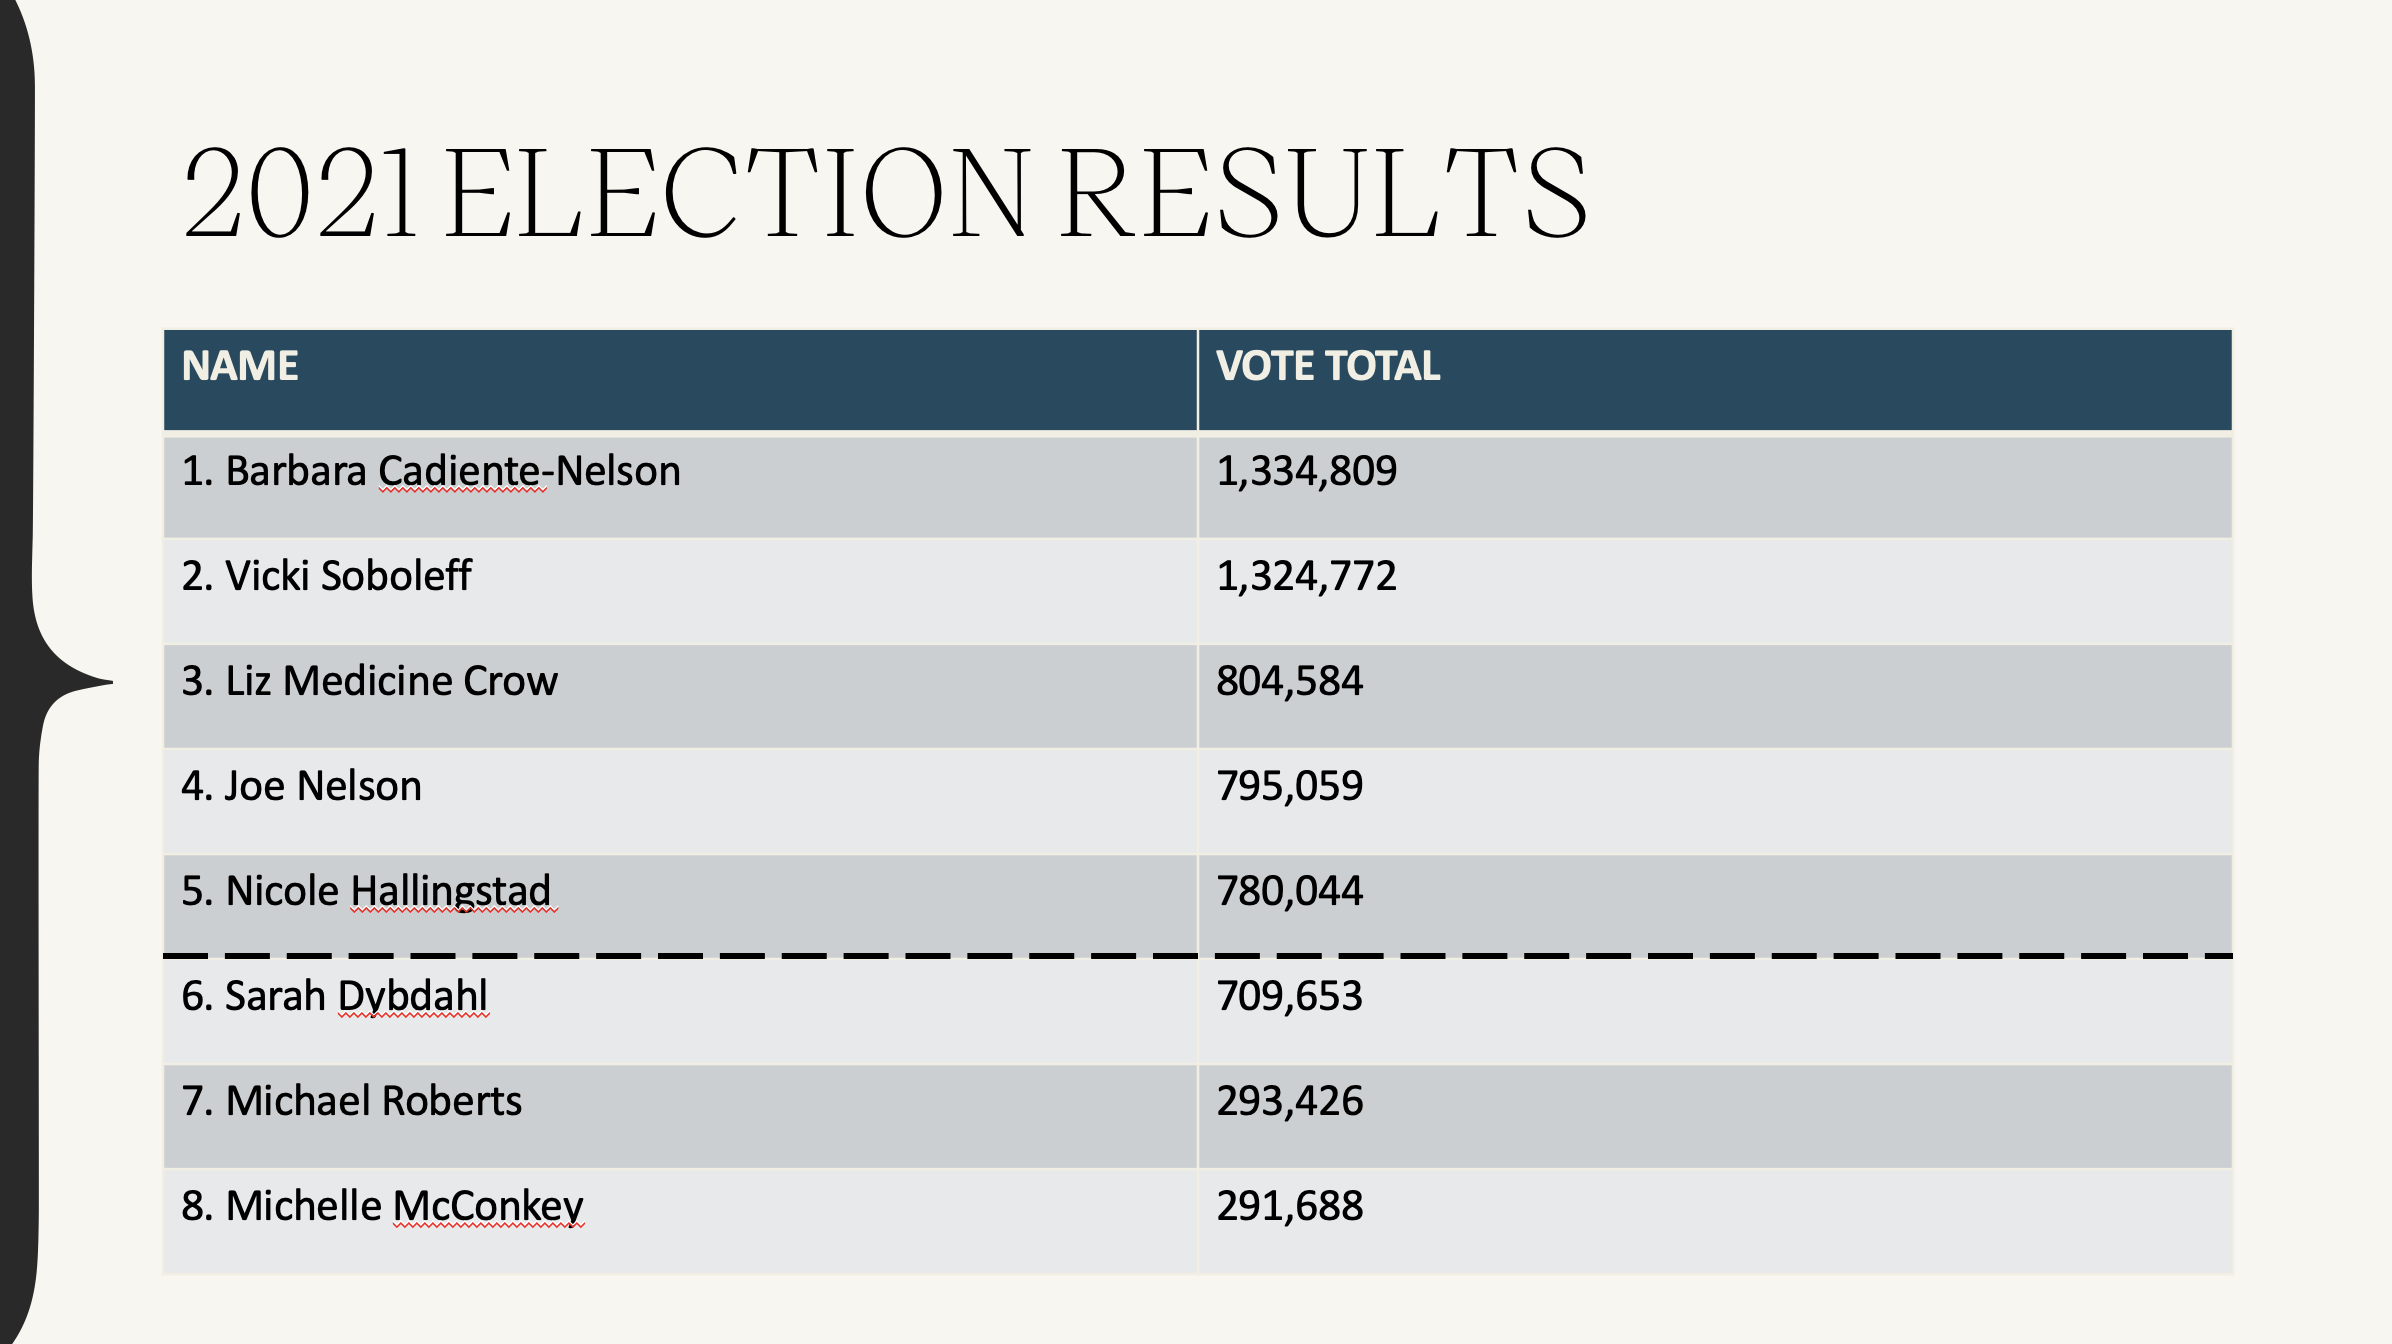Click the vote total 293,426
The height and width of the screenshot is (1344, 2392).
click(1289, 1101)
